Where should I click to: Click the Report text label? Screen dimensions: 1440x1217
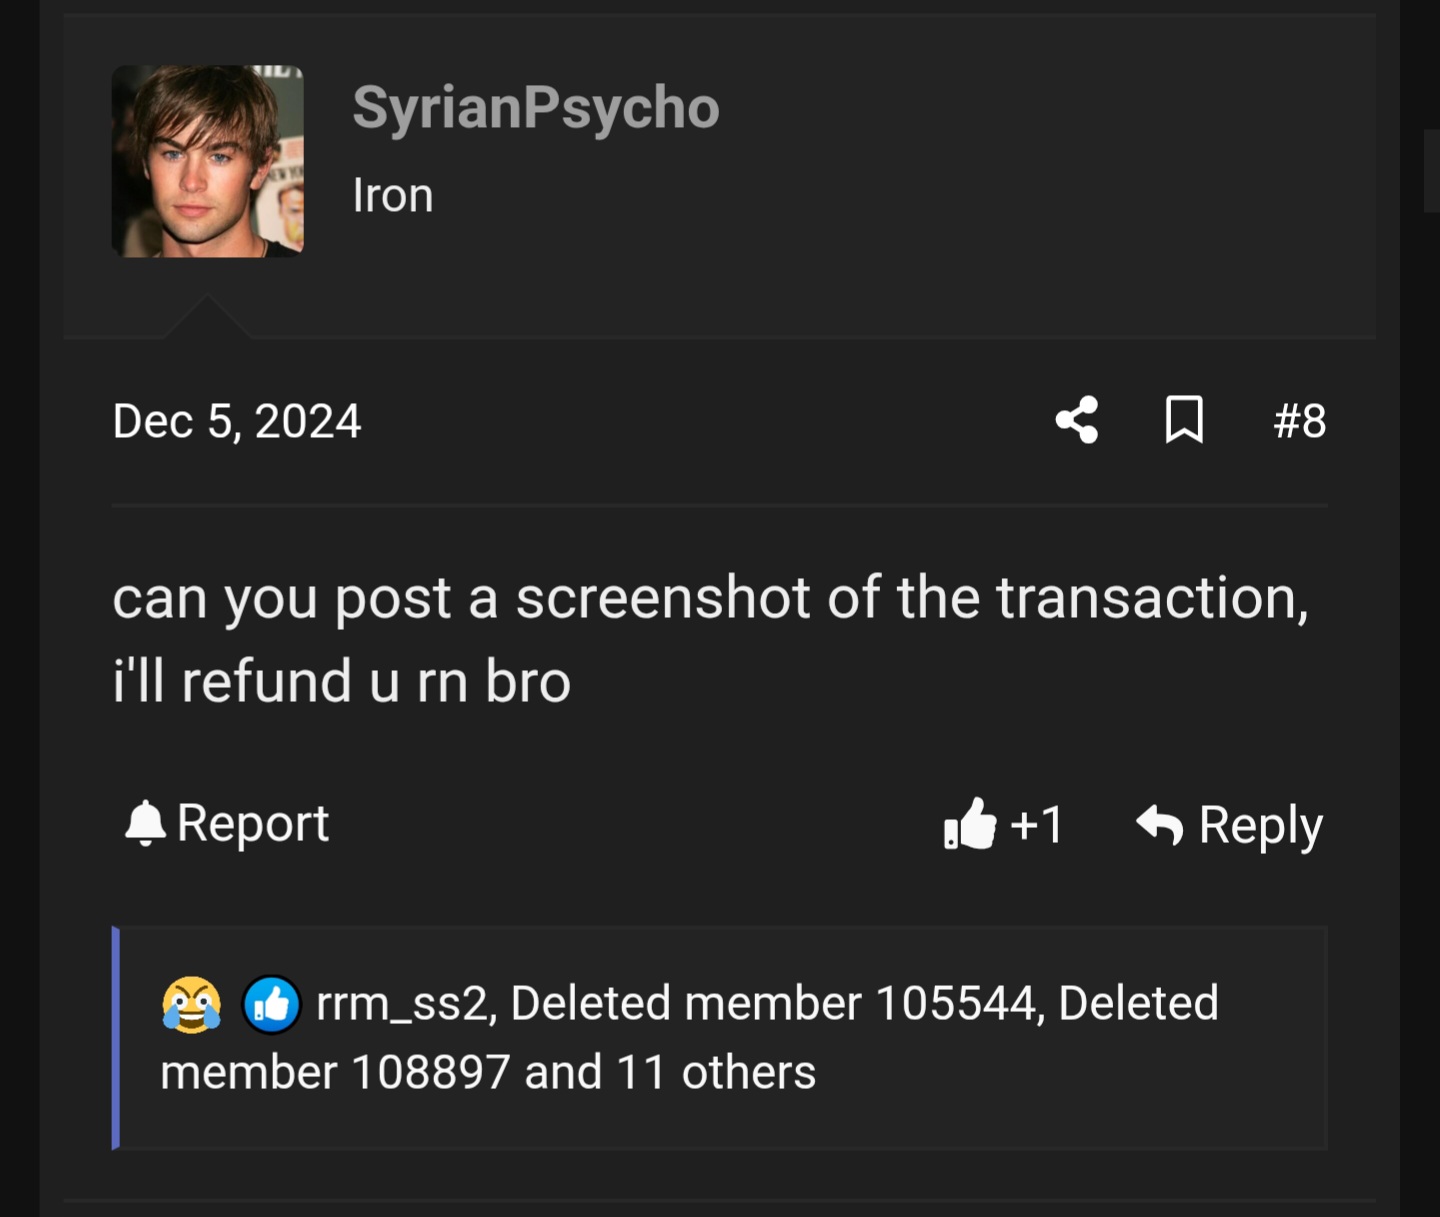point(253,824)
